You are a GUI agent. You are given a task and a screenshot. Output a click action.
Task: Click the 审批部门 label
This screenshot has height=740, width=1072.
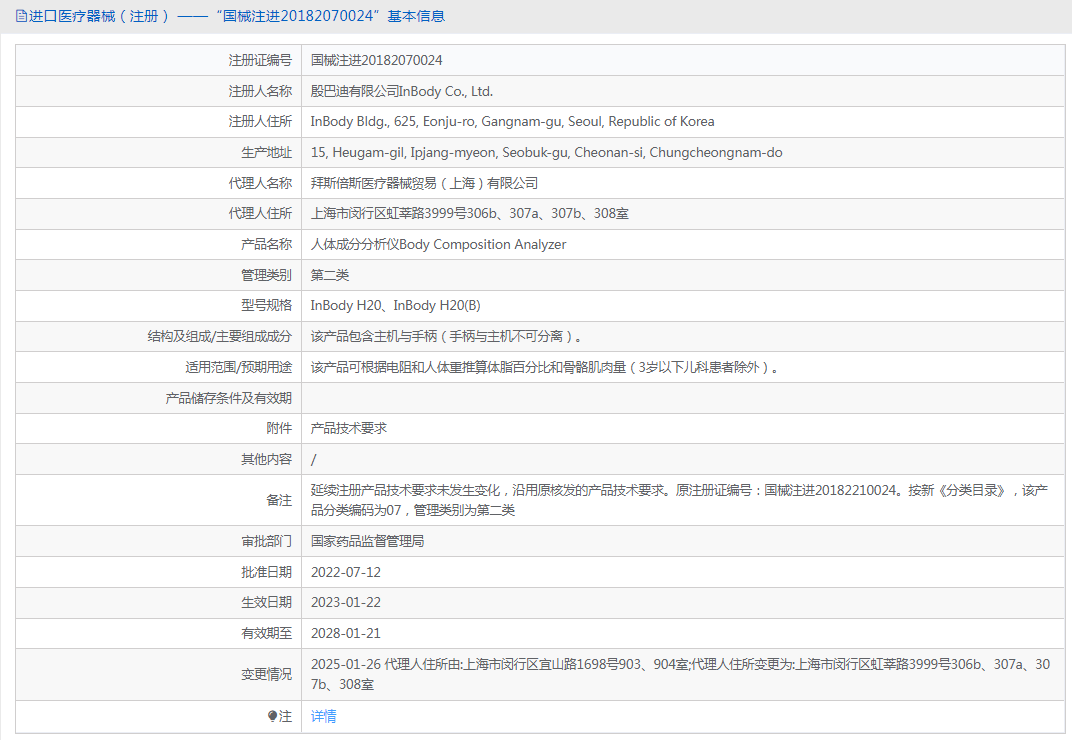click(266, 541)
